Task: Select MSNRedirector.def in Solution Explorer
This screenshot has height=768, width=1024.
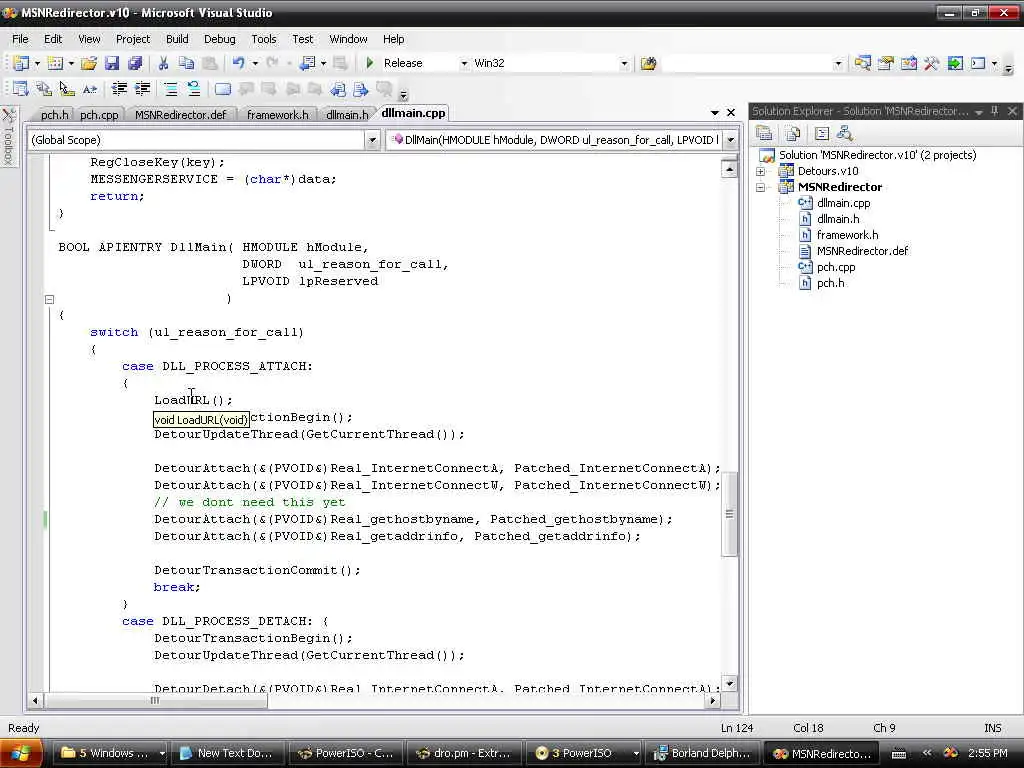Action: point(862,251)
